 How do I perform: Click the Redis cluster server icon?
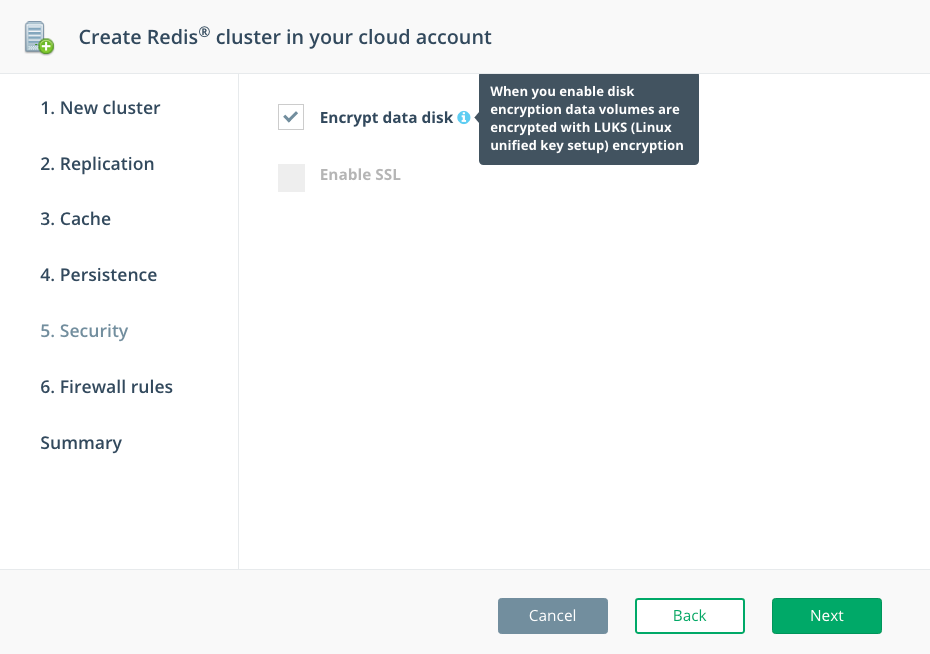pyautogui.click(x=37, y=36)
